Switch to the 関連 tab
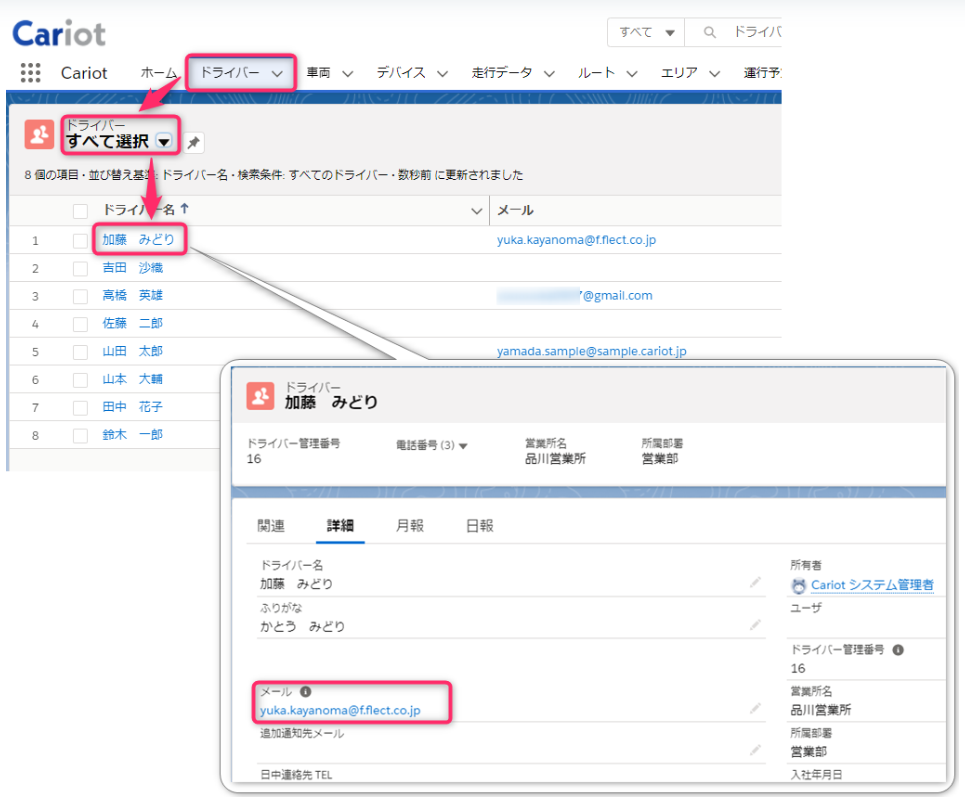Screen dimensions: 965x803 [x=271, y=526]
